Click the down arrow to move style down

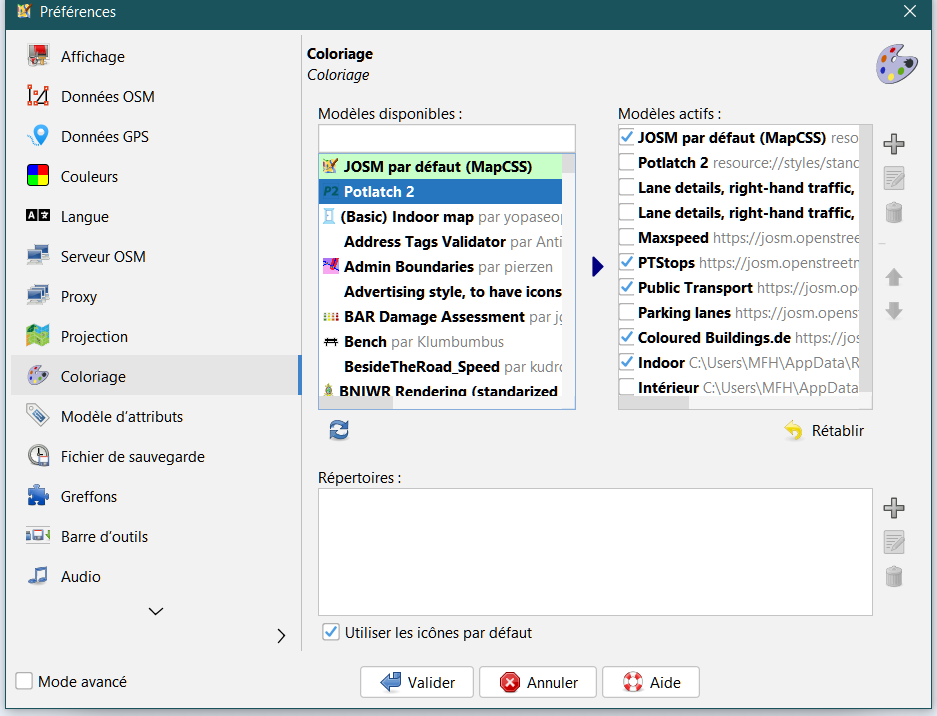[x=894, y=311]
